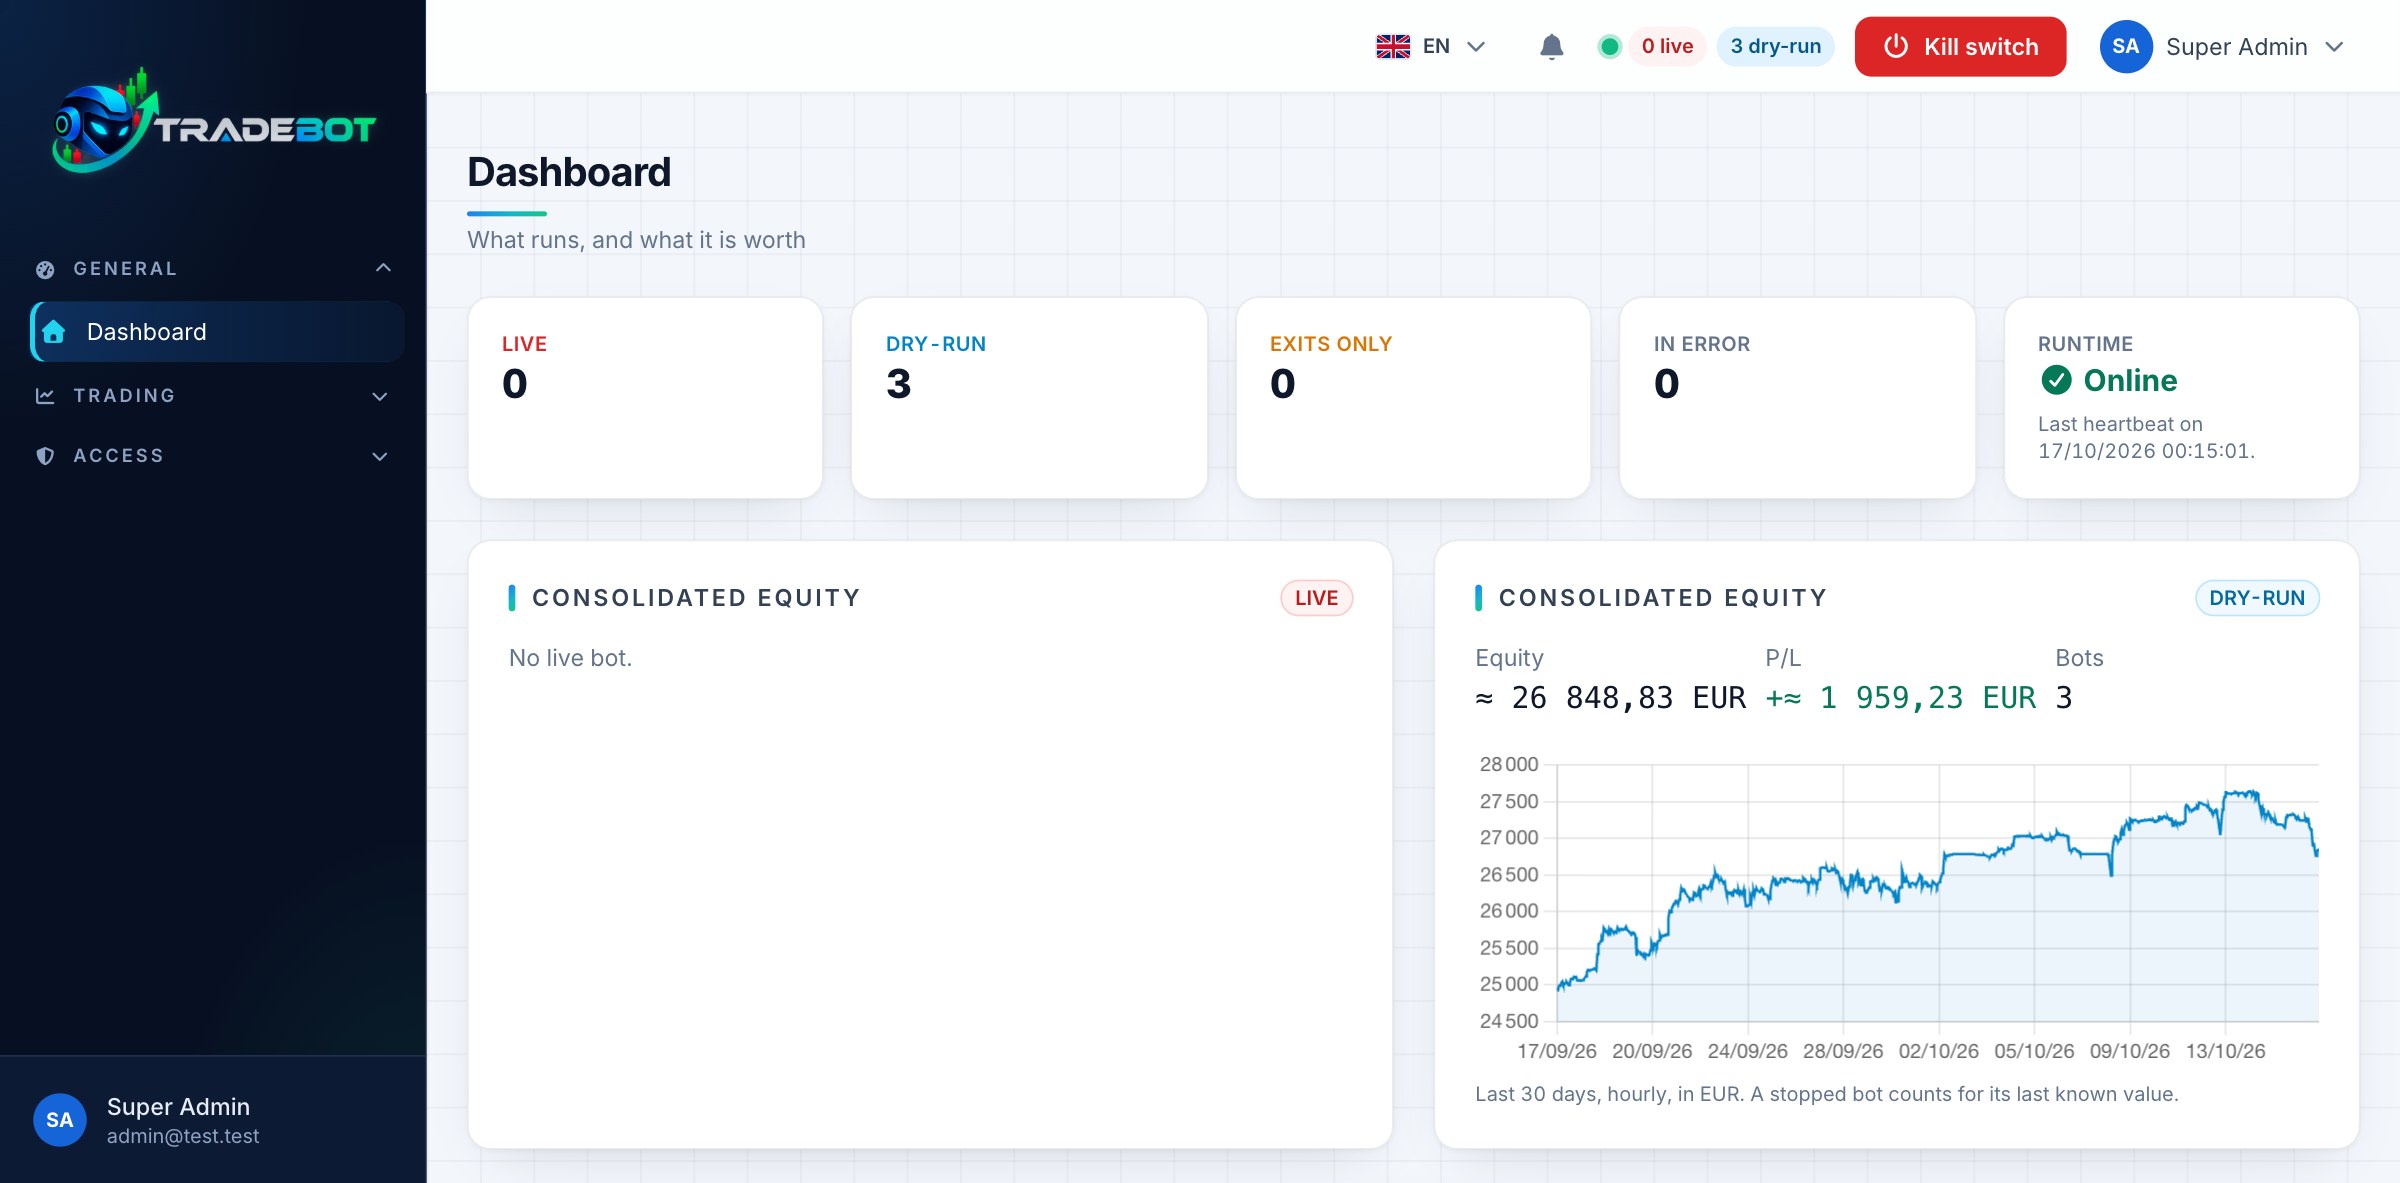Click the General palette icon
The image size is (2400, 1183).
click(45, 269)
